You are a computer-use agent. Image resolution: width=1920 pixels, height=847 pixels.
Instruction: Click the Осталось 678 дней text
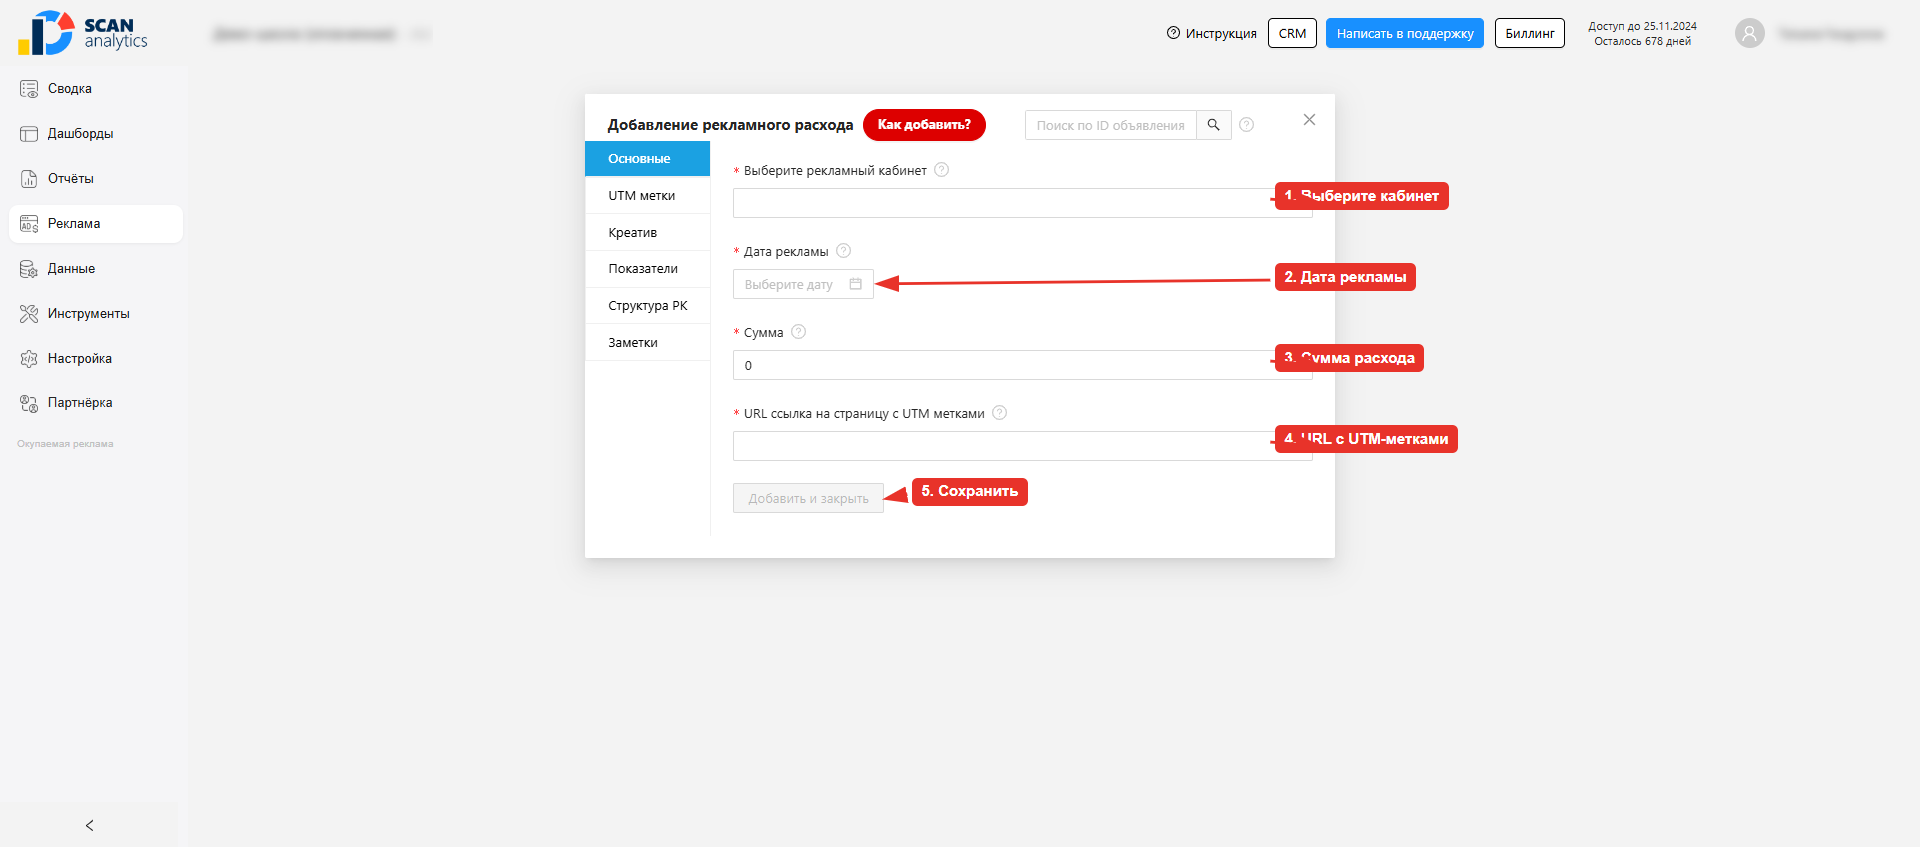(x=1642, y=41)
